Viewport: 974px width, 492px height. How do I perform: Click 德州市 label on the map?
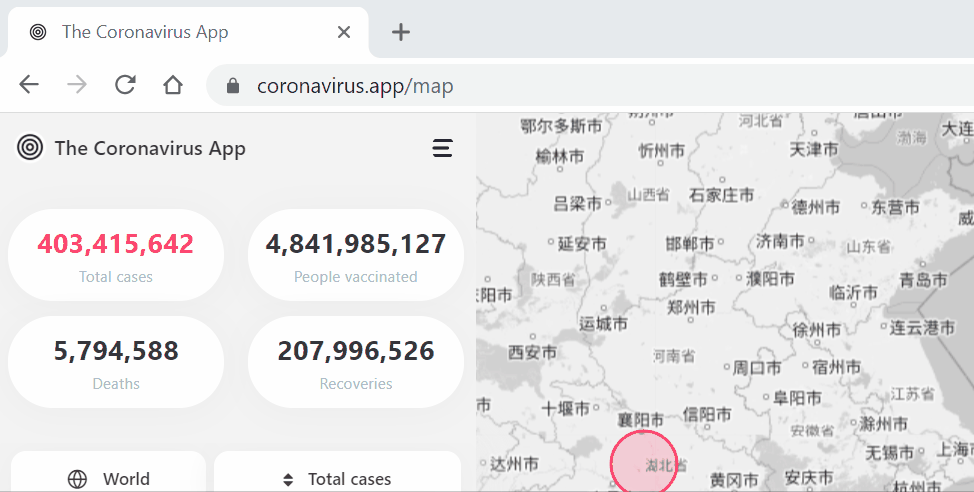click(x=816, y=207)
